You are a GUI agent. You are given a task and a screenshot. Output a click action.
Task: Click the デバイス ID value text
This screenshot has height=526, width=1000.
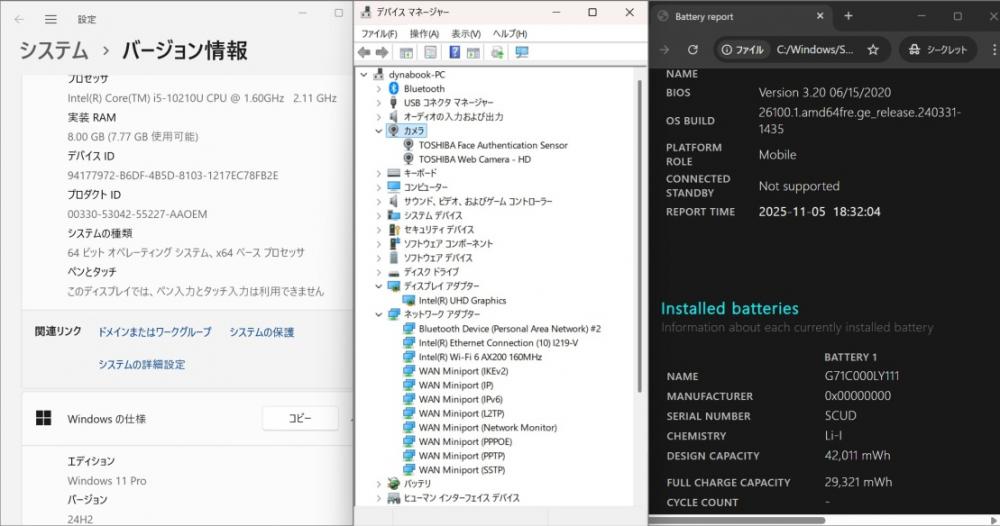click(x=173, y=175)
